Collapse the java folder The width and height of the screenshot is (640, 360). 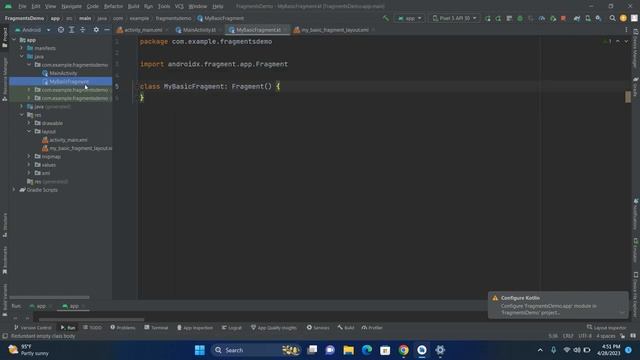click(x=22, y=56)
